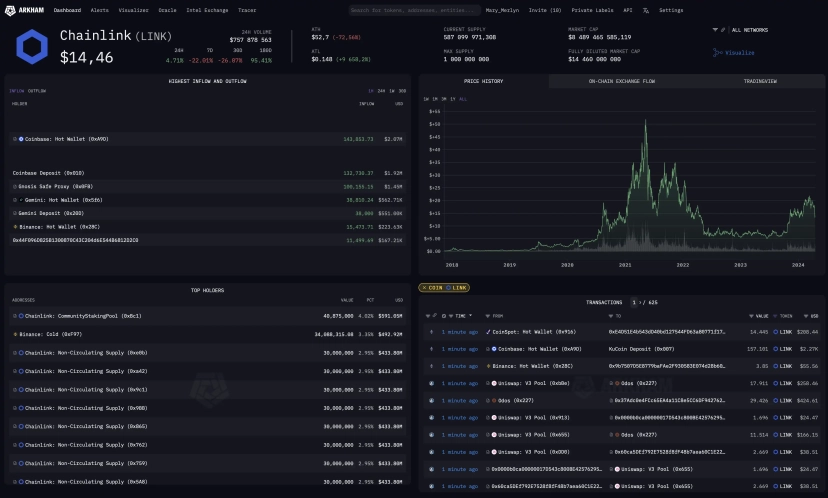Click the language translate icon in navbar

646,10
